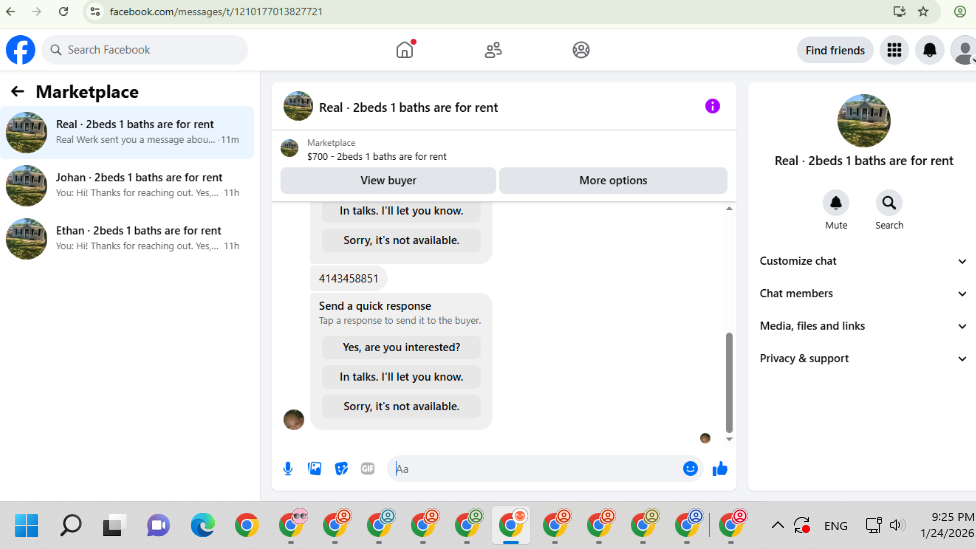The width and height of the screenshot is (976, 549).
Task: Expand the Customize chat section
Action: [863, 261]
